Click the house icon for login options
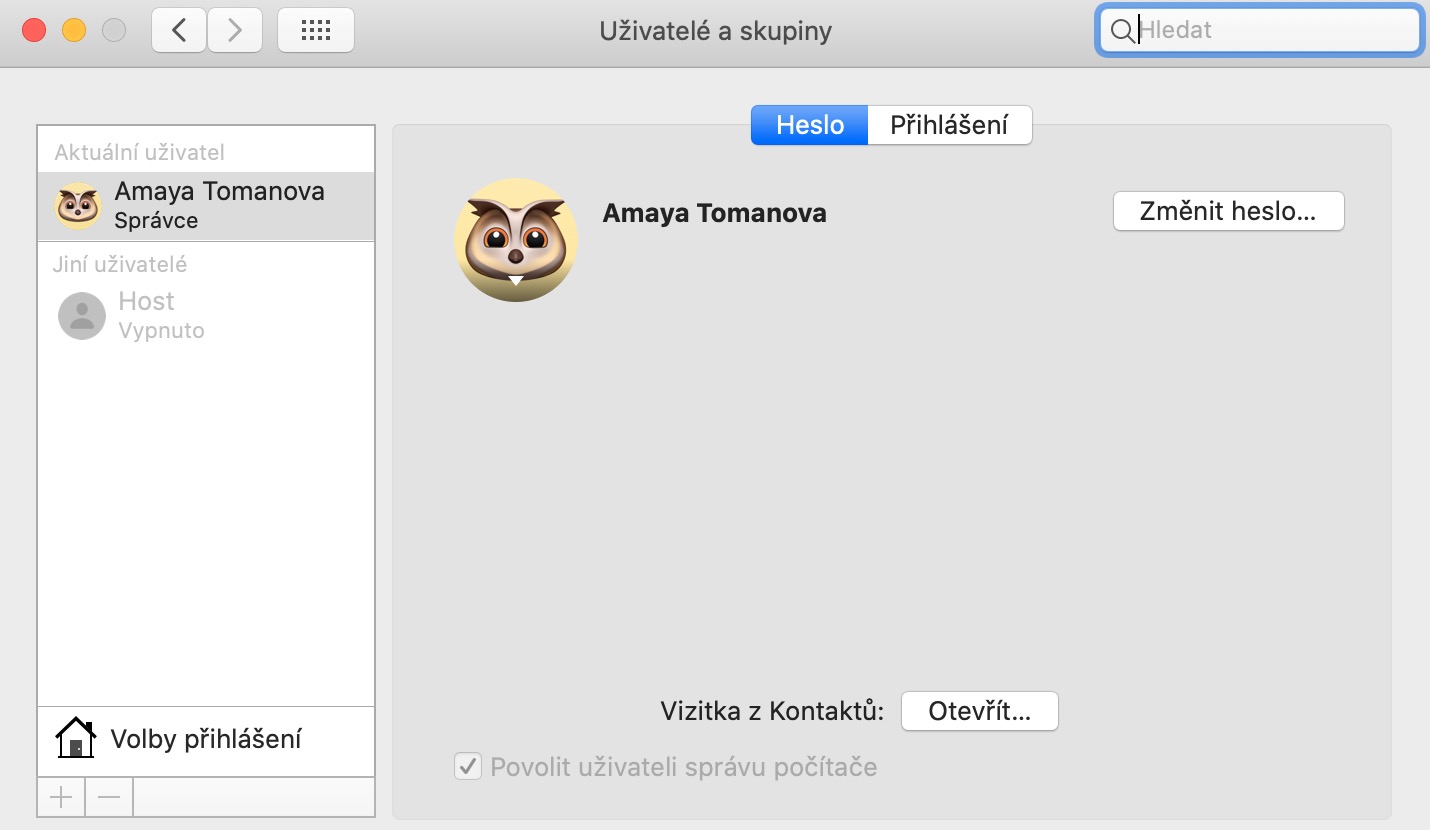Screen dimensions: 1430x830 pos(76,739)
